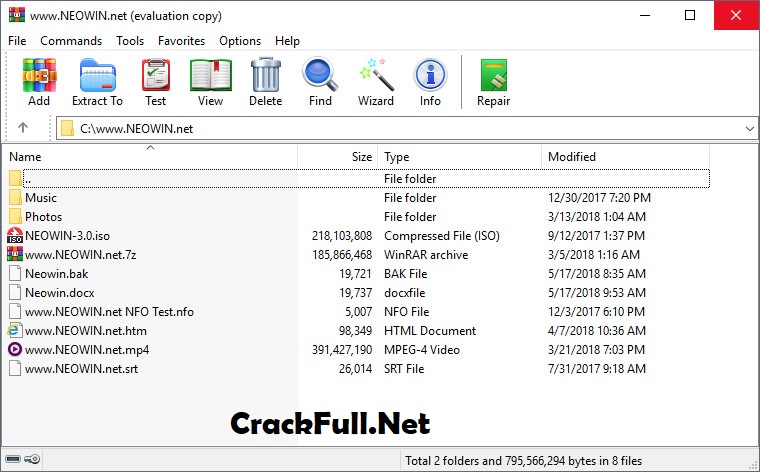Open the Commands menu
Screen dimensions: 760x472
[71, 41]
